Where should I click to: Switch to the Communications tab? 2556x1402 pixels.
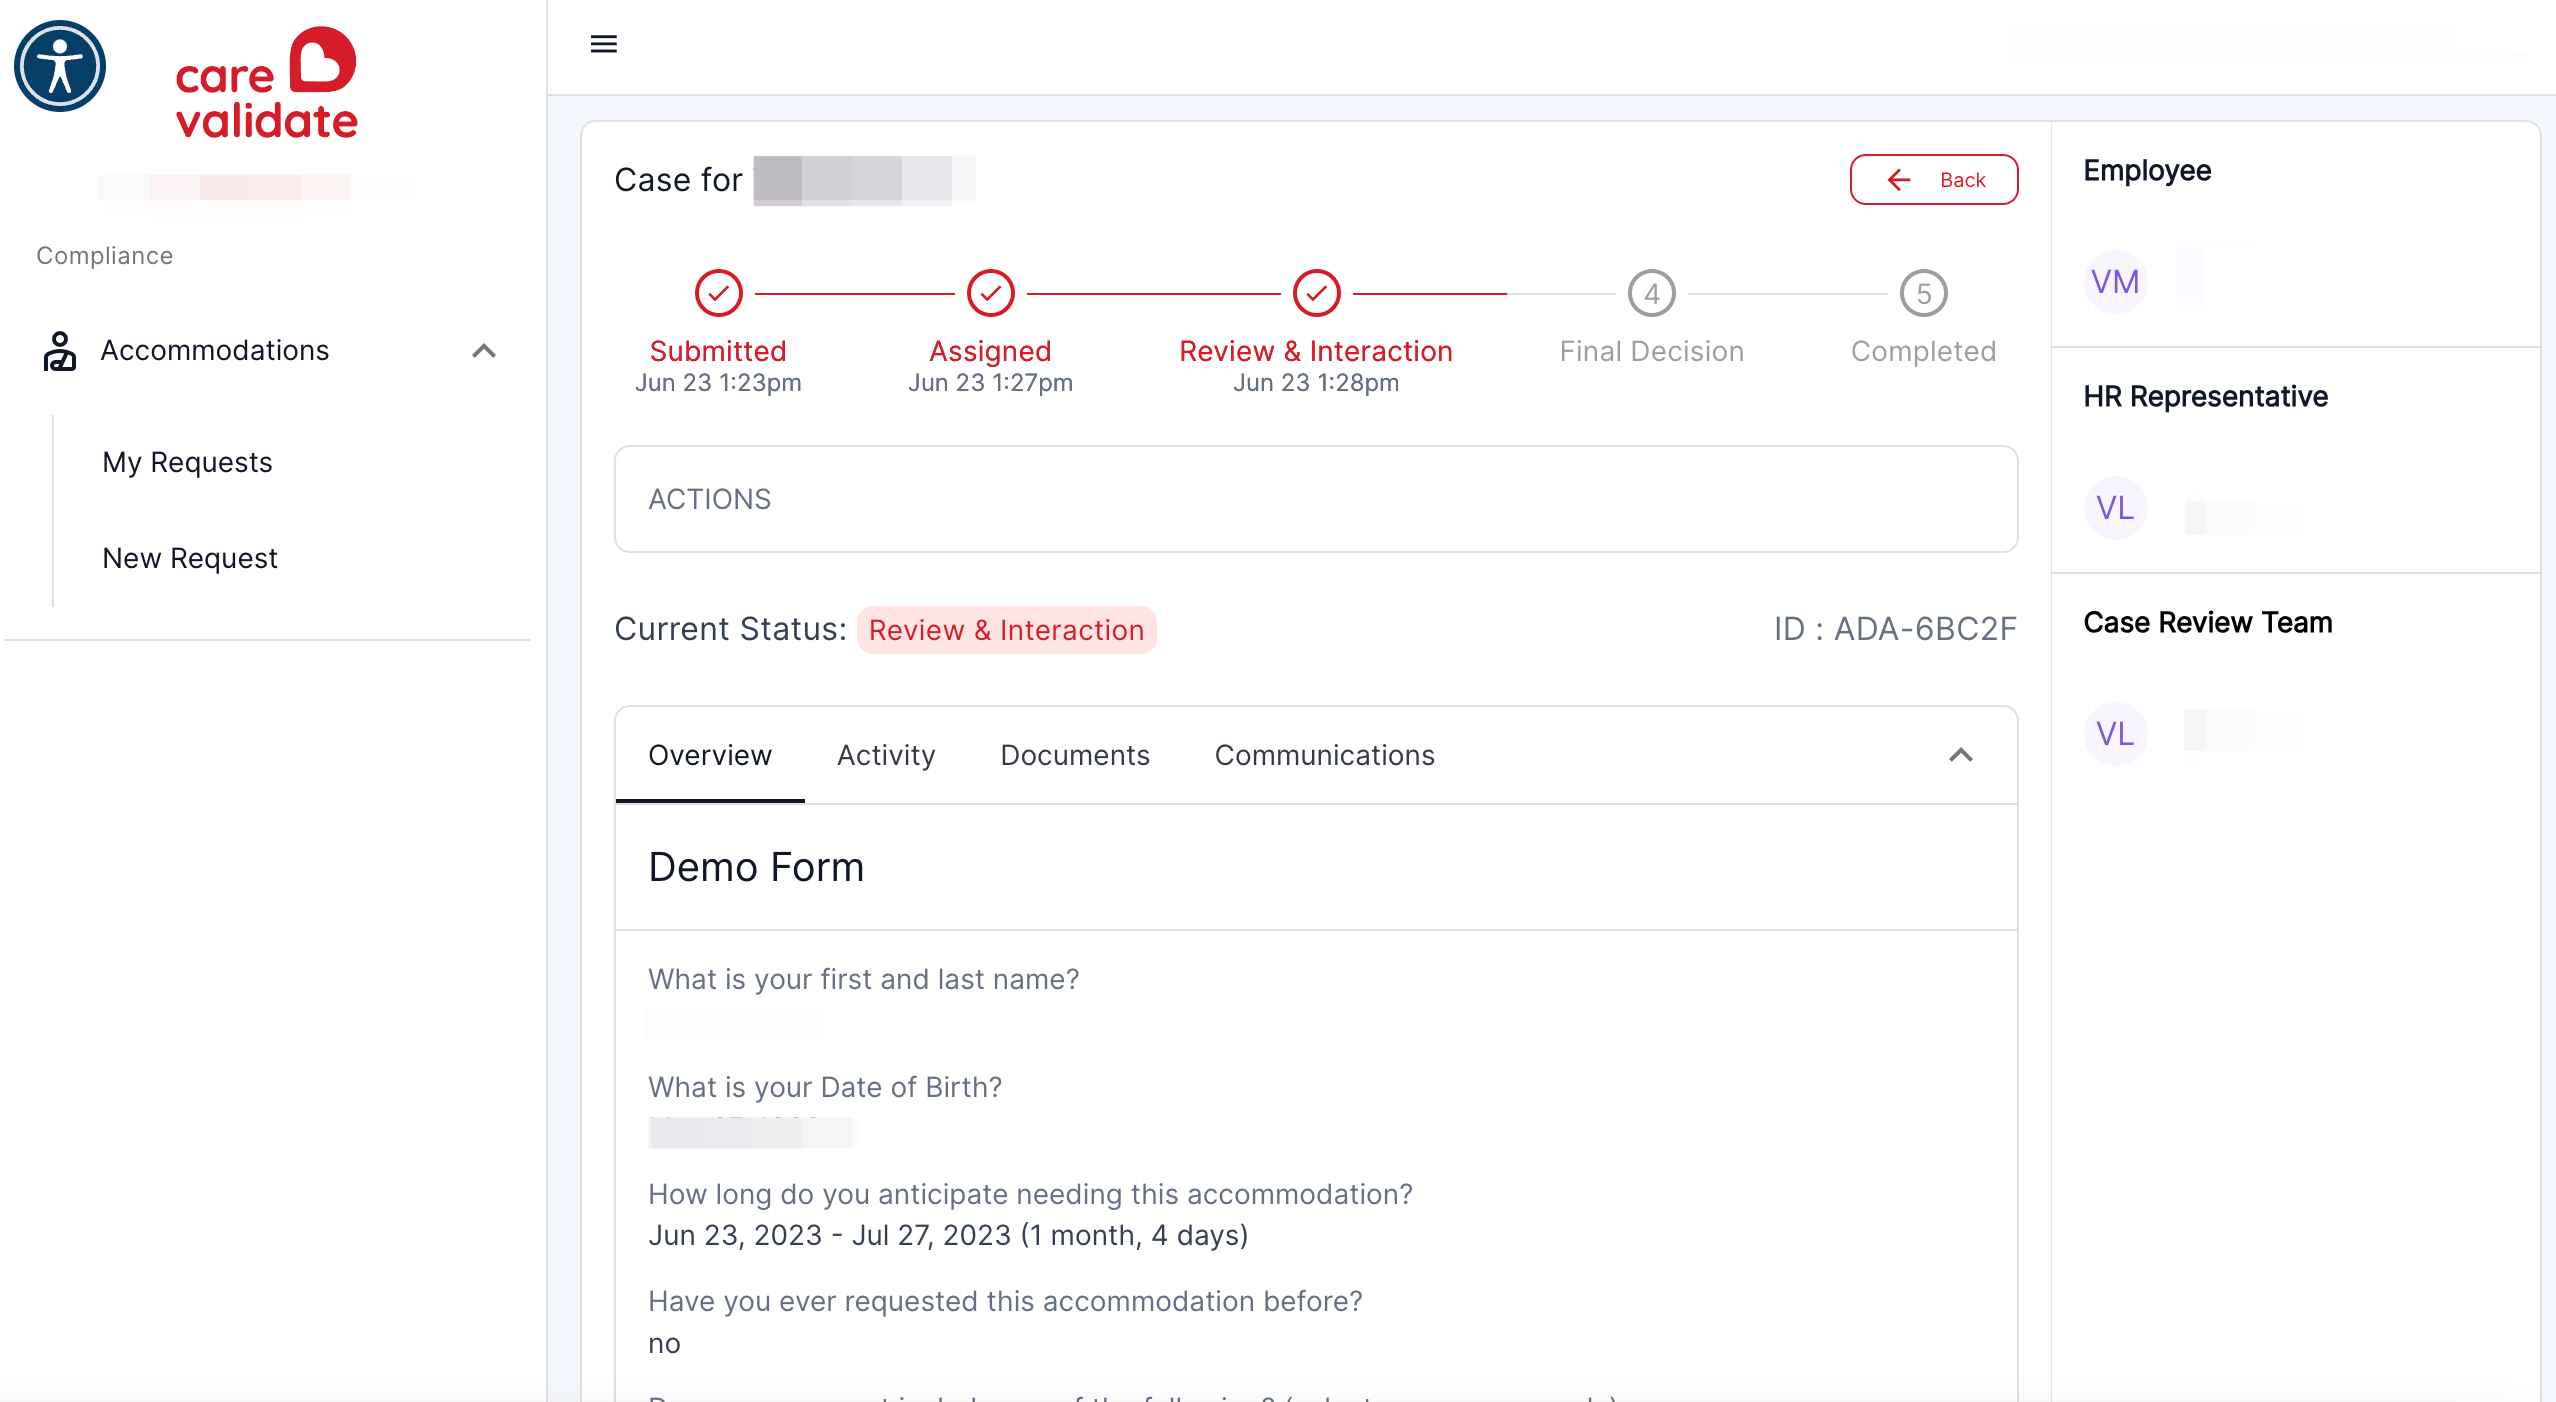tap(1325, 755)
